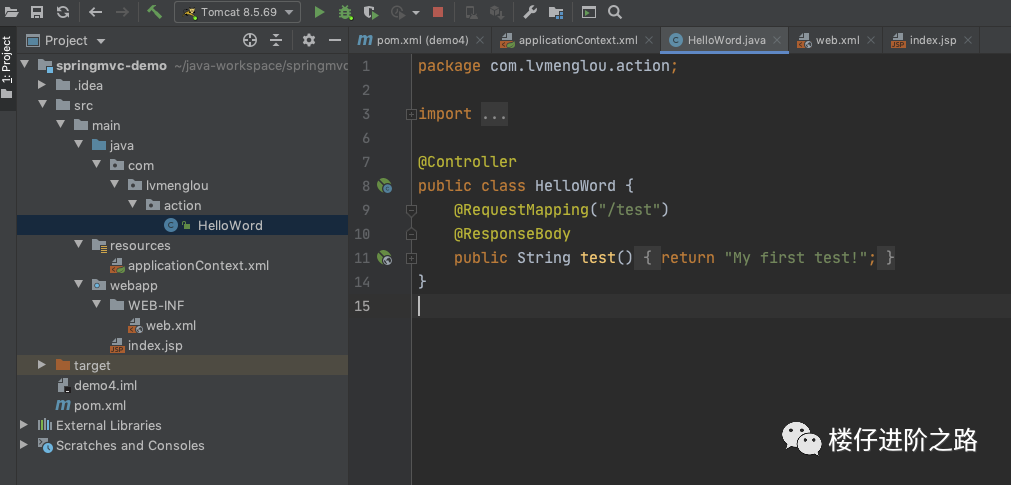The image size is (1011, 485).
Task: Open the Run Anything terminal icon
Action: (x=589, y=12)
